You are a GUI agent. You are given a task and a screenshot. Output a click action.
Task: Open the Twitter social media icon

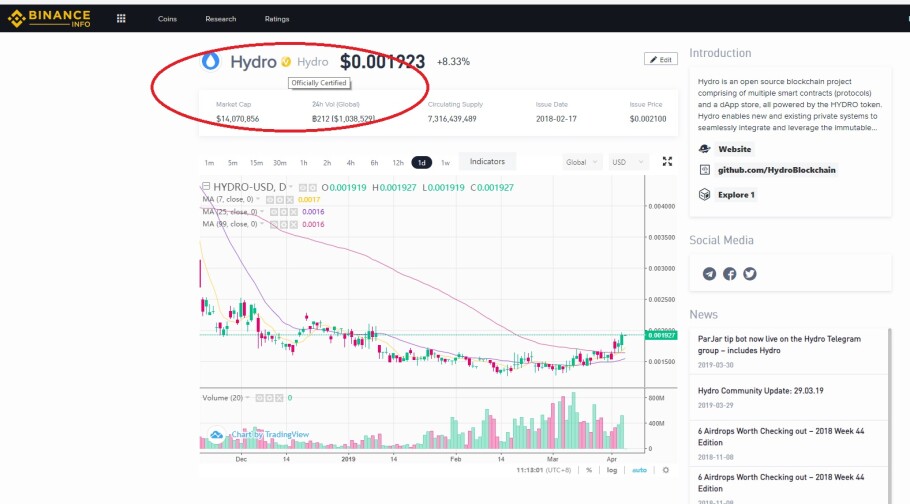tap(750, 273)
